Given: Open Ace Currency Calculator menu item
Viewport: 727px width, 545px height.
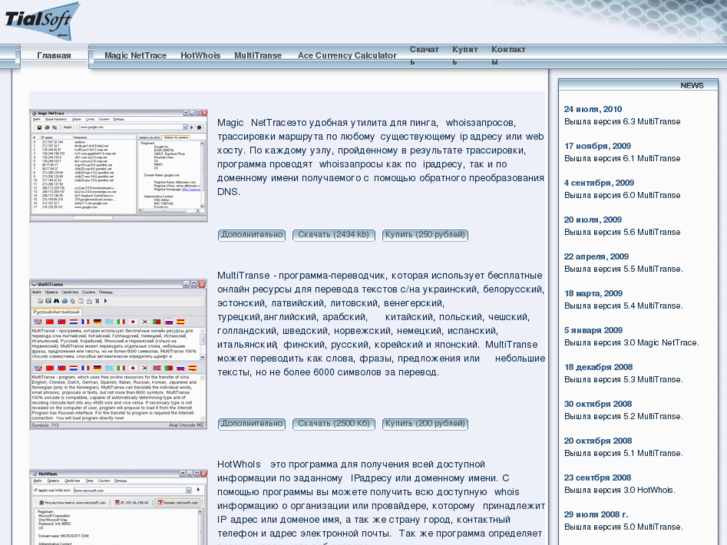Looking at the screenshot, I should click(347, 56).
